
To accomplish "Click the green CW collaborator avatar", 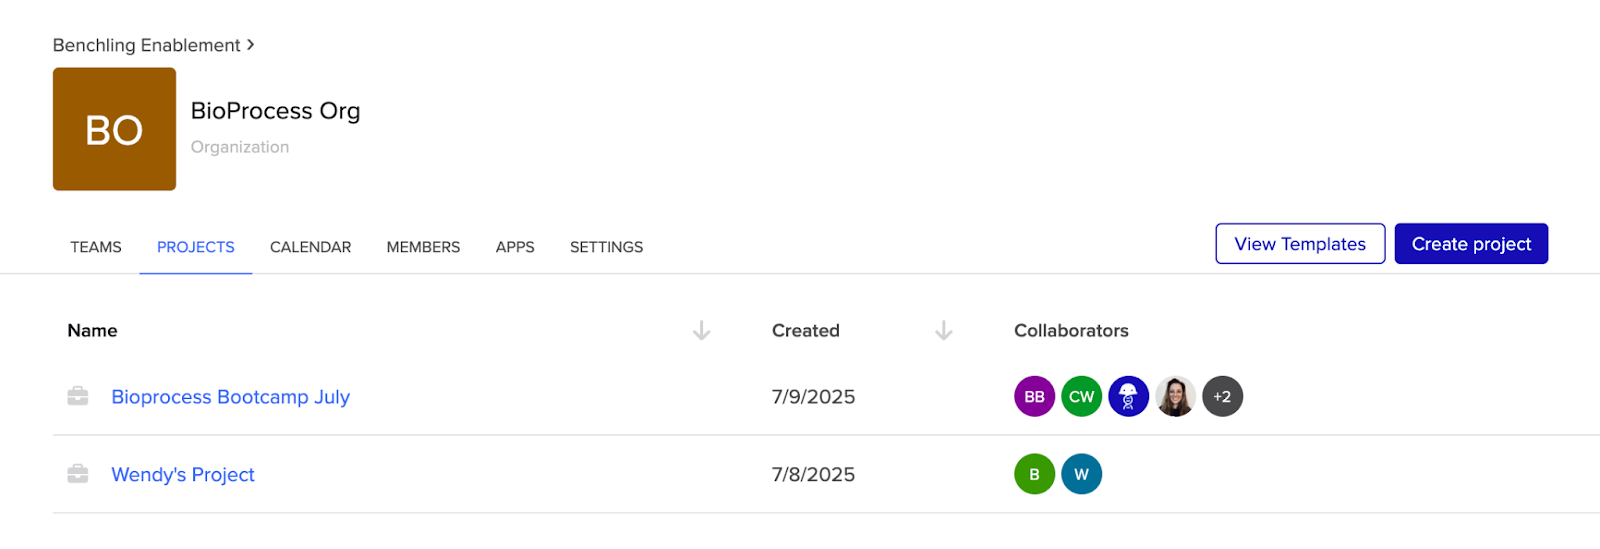I will (x=1081, y=397).
